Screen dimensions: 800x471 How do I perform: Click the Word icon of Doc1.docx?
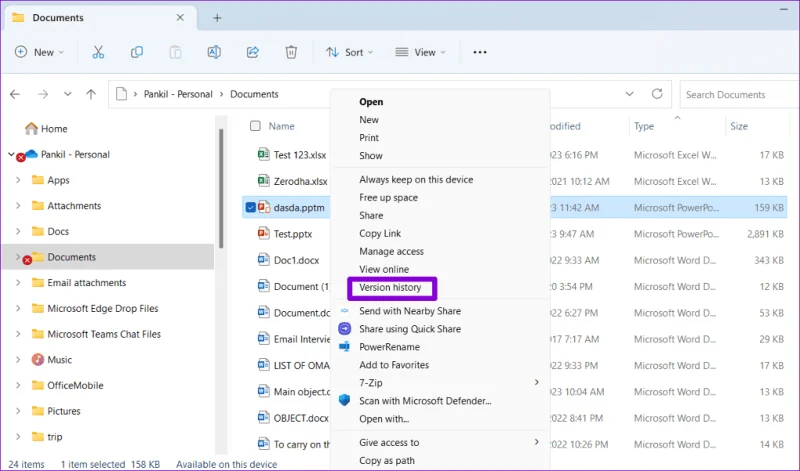click(263, 260)
